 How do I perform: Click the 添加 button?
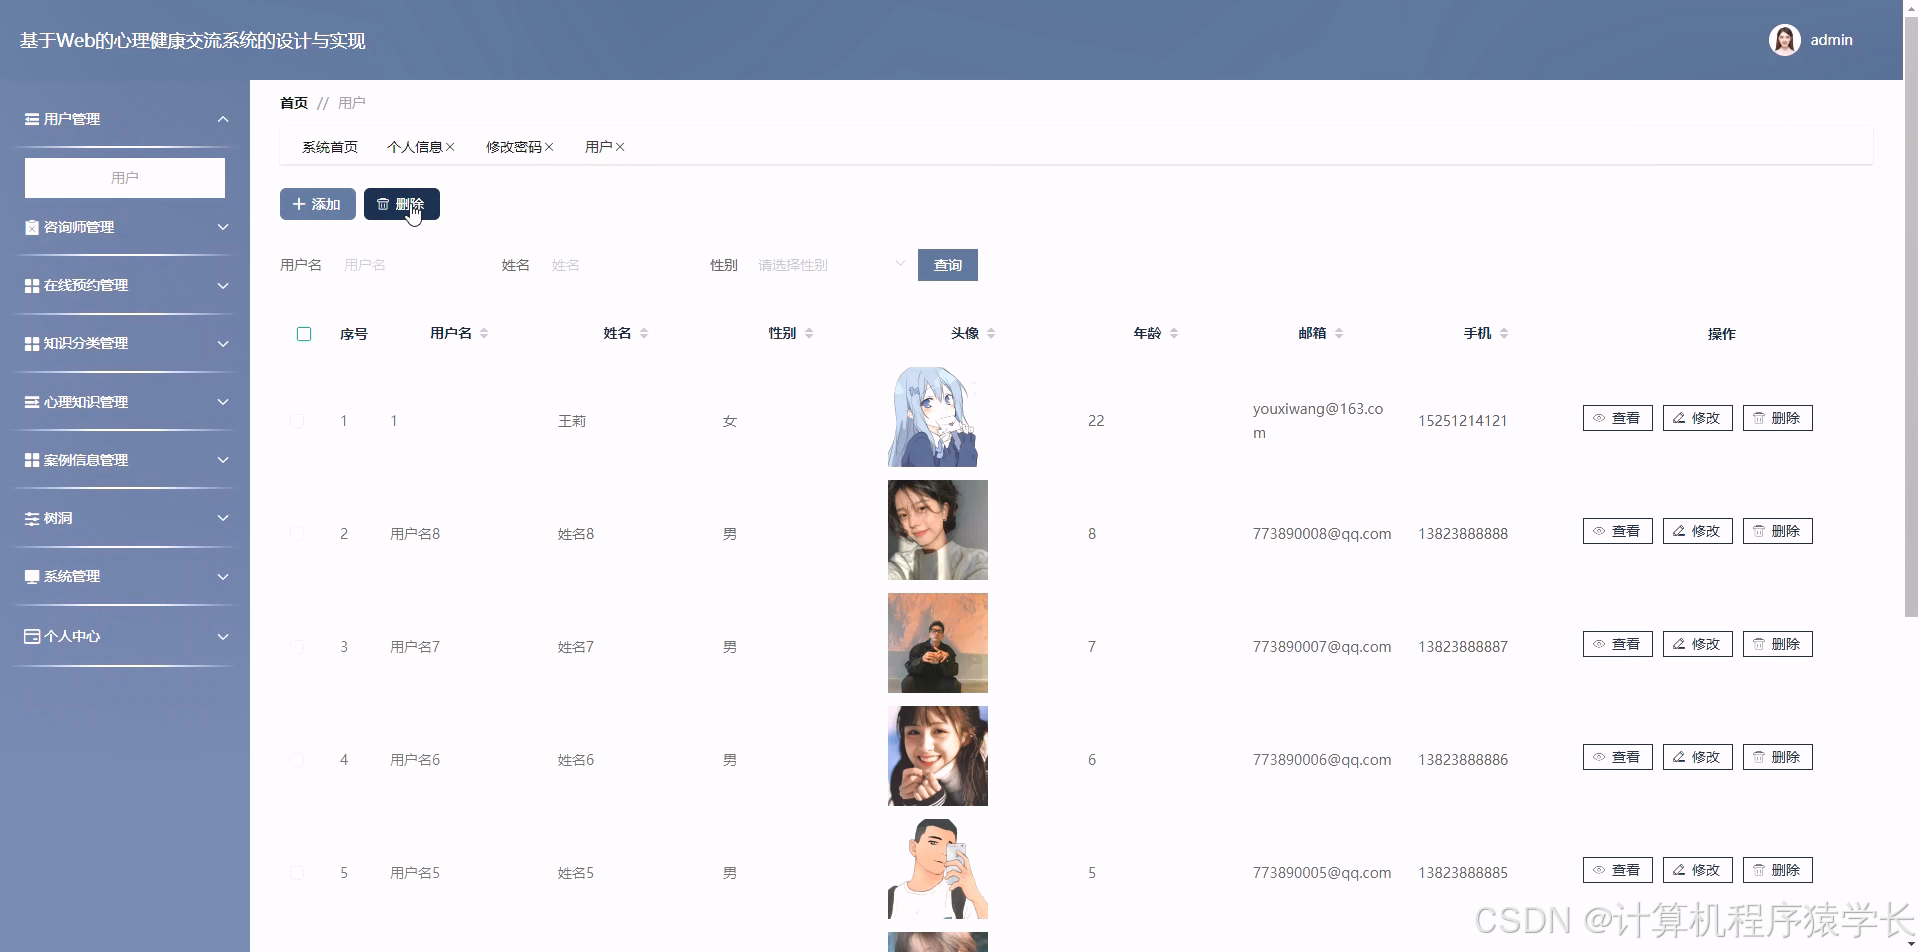(317, 204)
